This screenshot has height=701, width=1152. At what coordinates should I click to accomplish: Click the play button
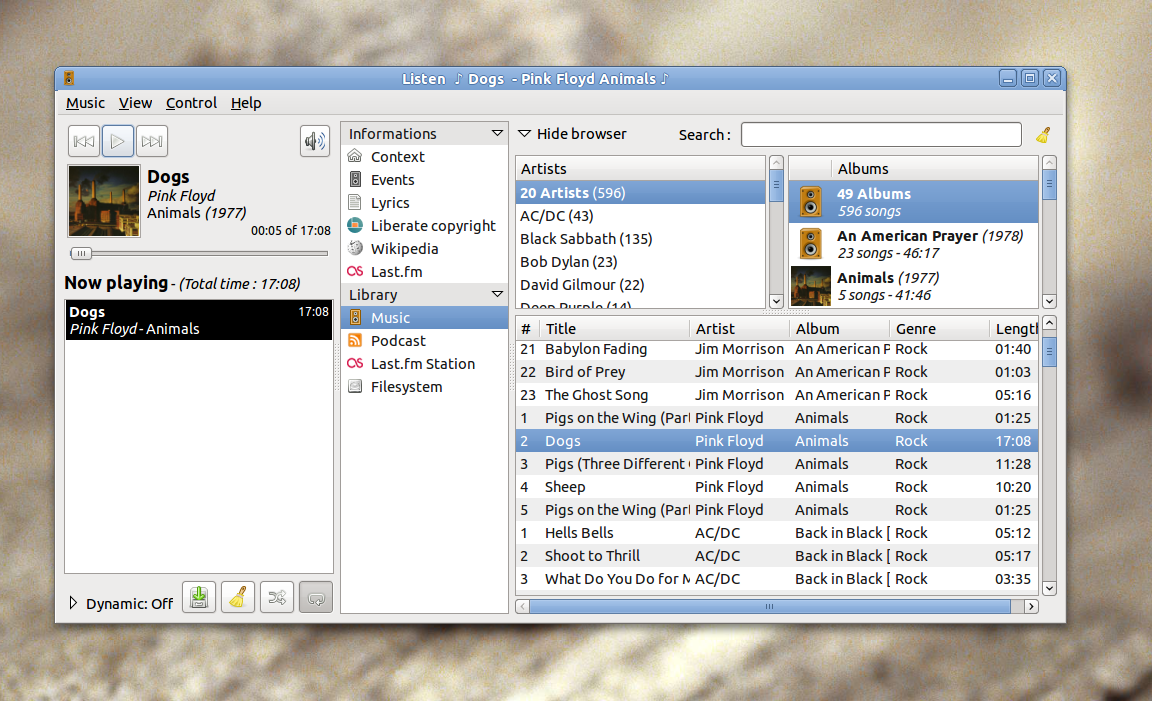pos(118,141)
